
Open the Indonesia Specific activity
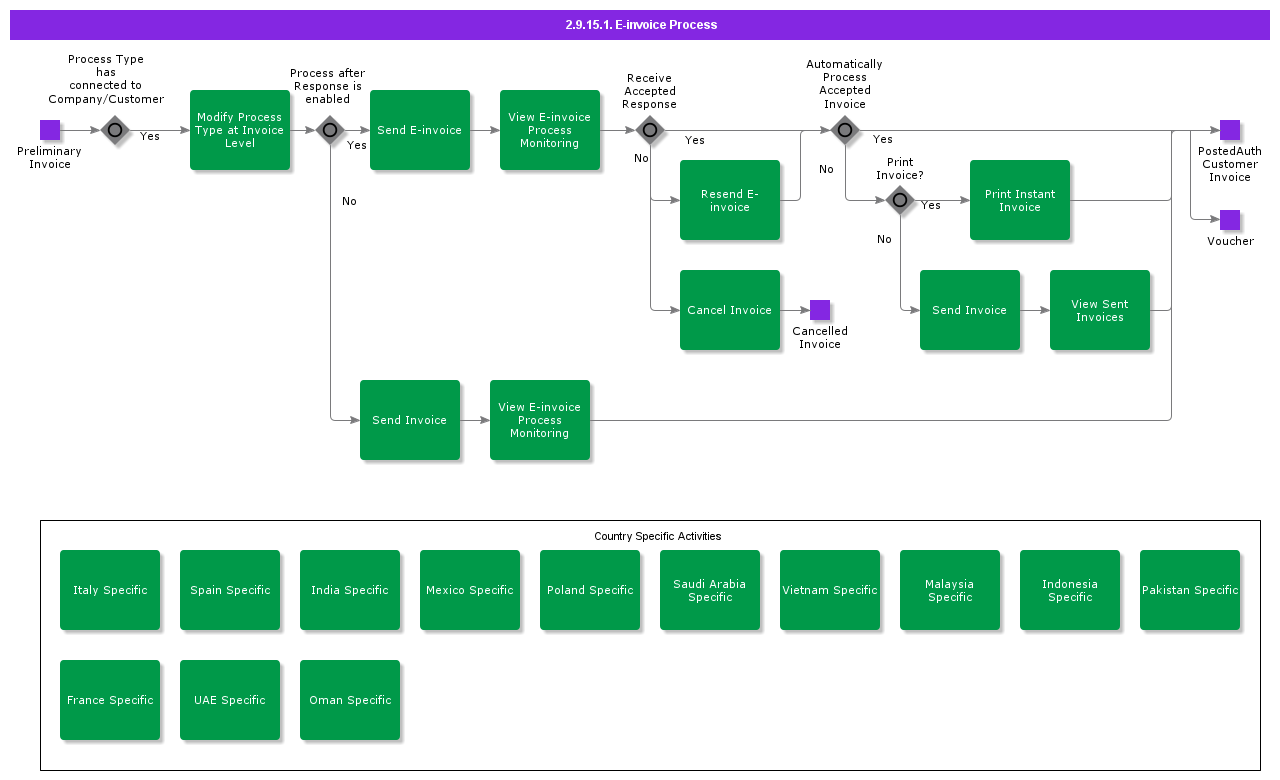(x=1070, y=590)
